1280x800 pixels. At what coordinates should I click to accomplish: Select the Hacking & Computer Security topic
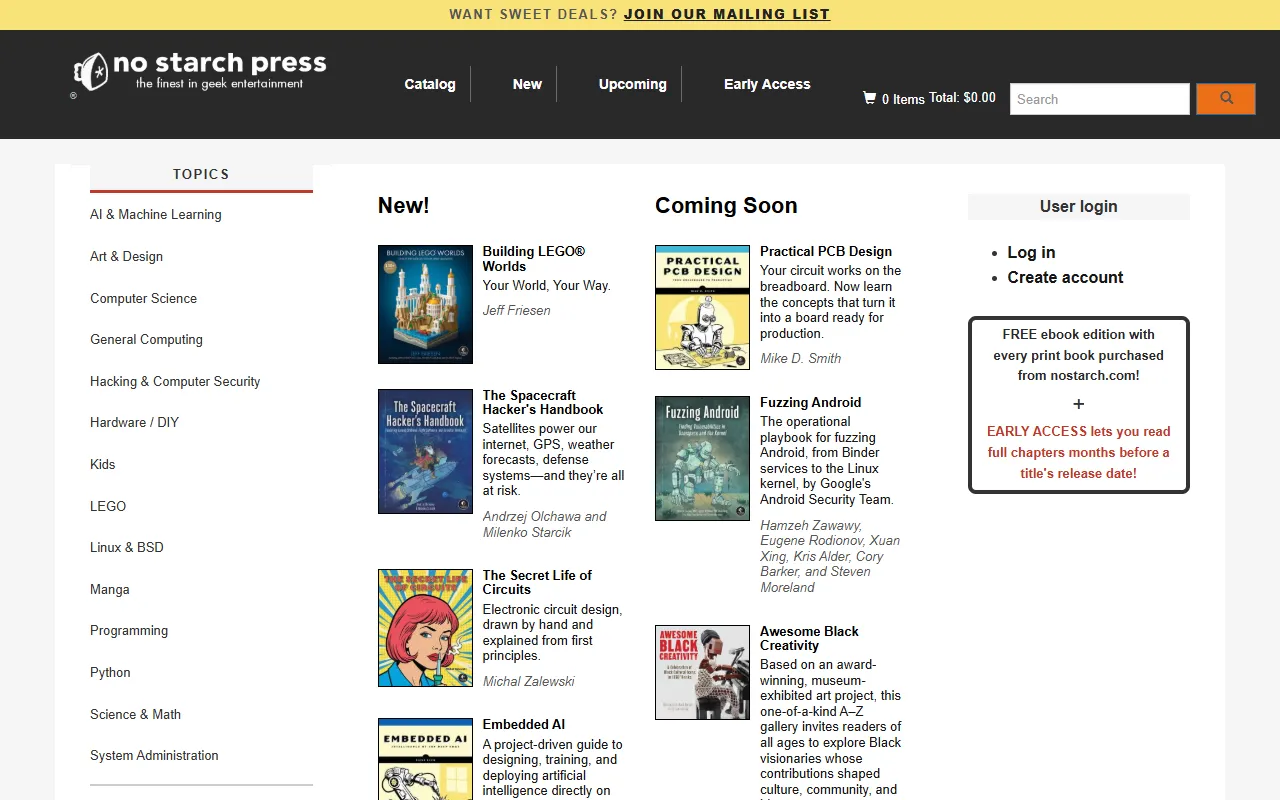pyautogui.click(x=175, y=381)
